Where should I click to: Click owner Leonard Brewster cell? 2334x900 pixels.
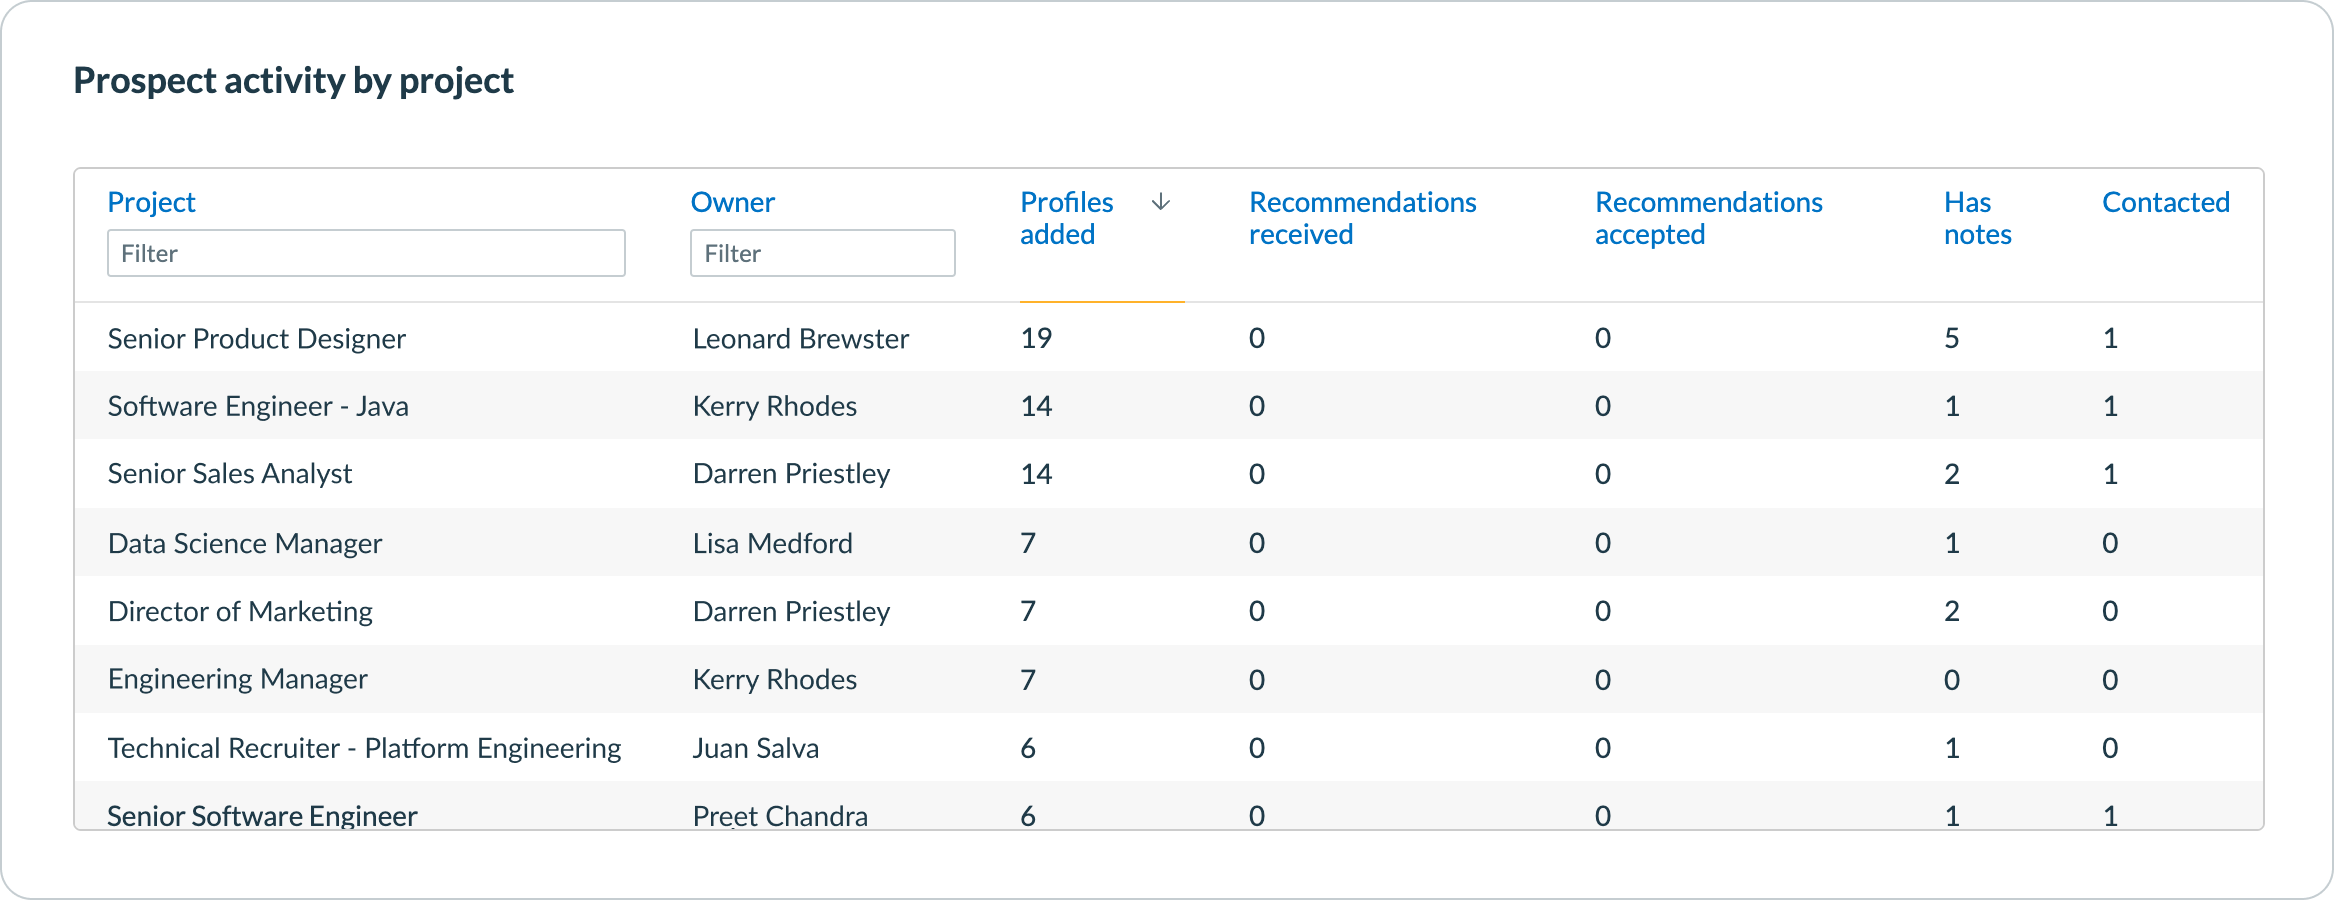(800, 339)
